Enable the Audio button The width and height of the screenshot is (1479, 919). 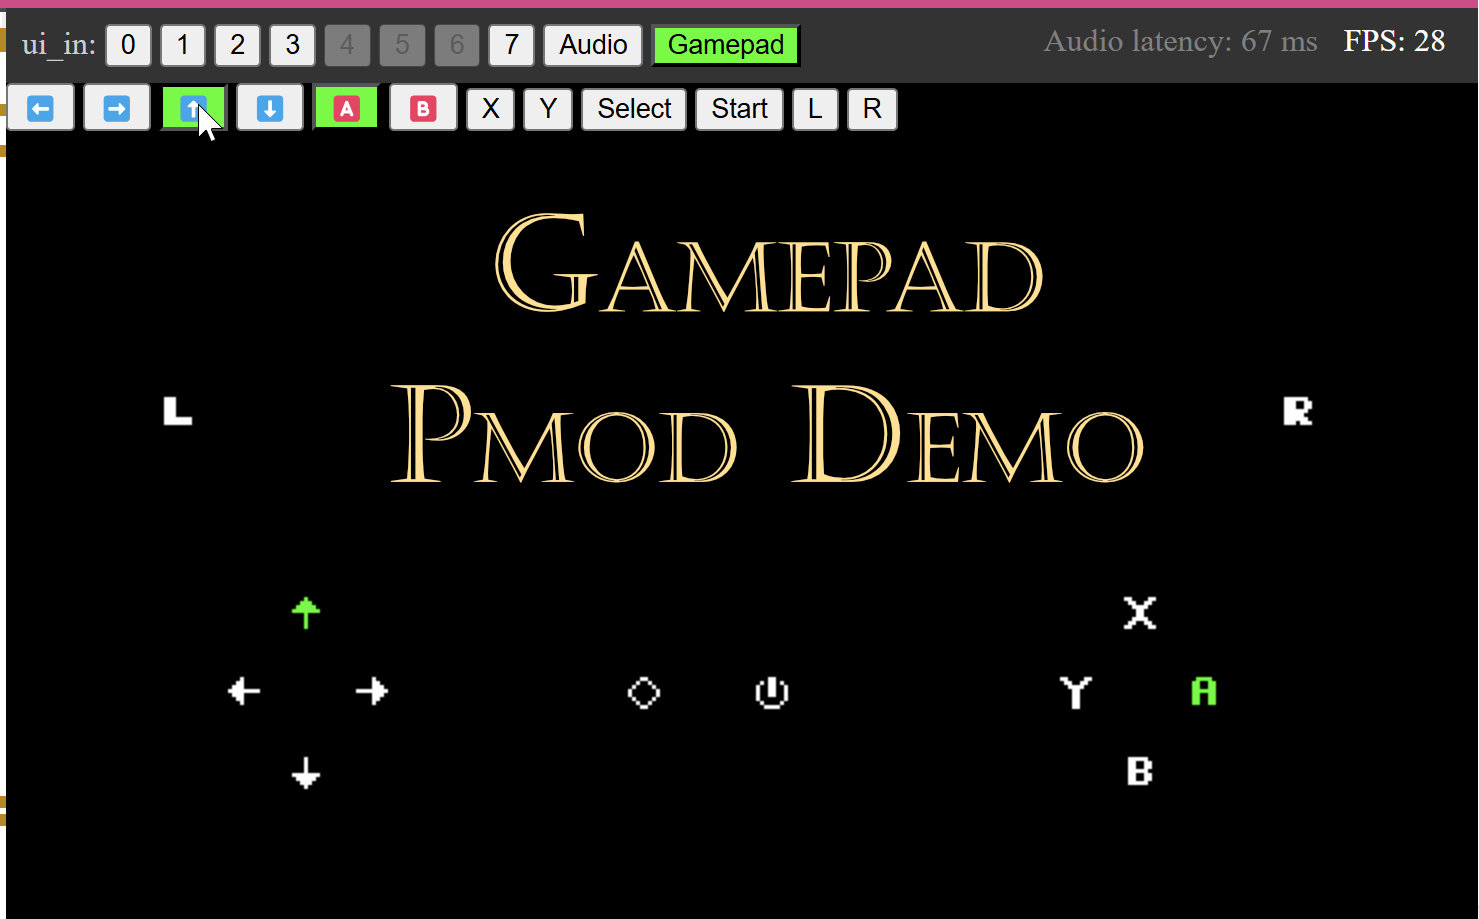593,45
